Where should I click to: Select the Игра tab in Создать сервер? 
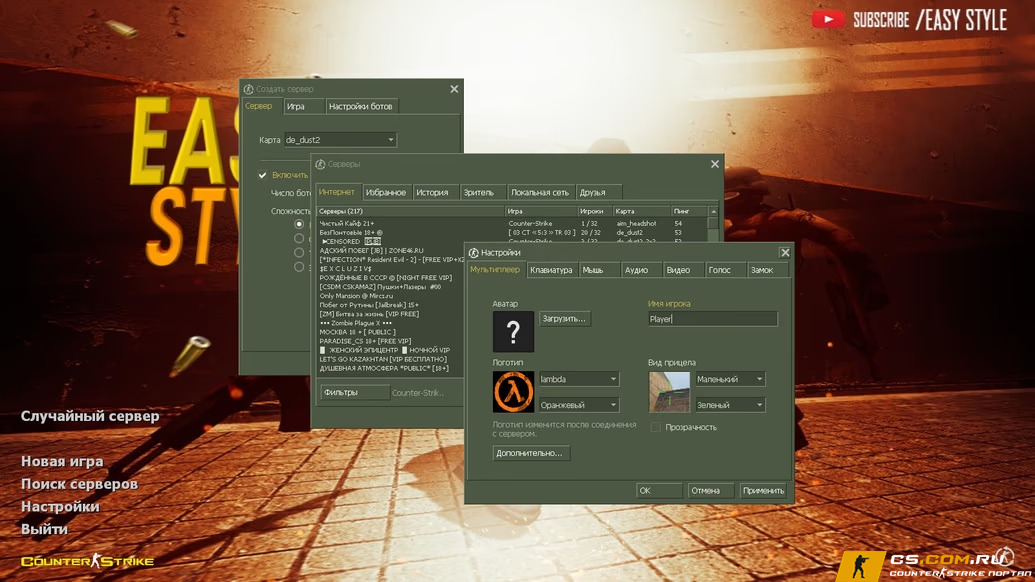(304, 106)
